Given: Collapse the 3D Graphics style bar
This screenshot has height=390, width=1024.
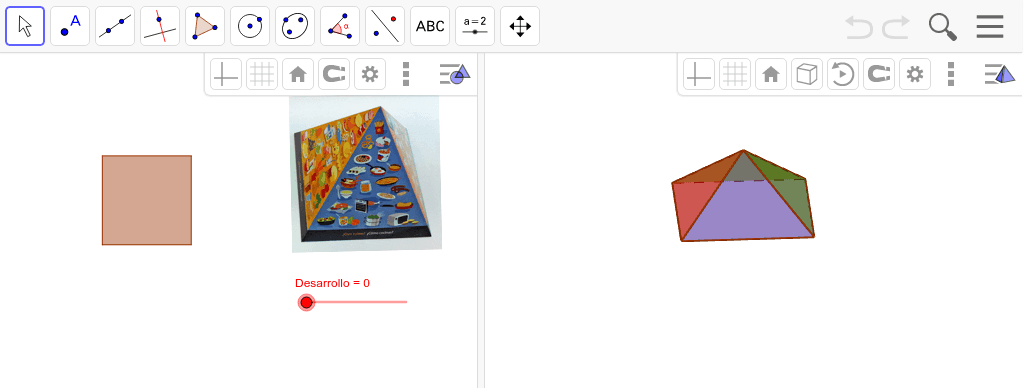Looking at the screenshot, I should [x=1000, y=74].
